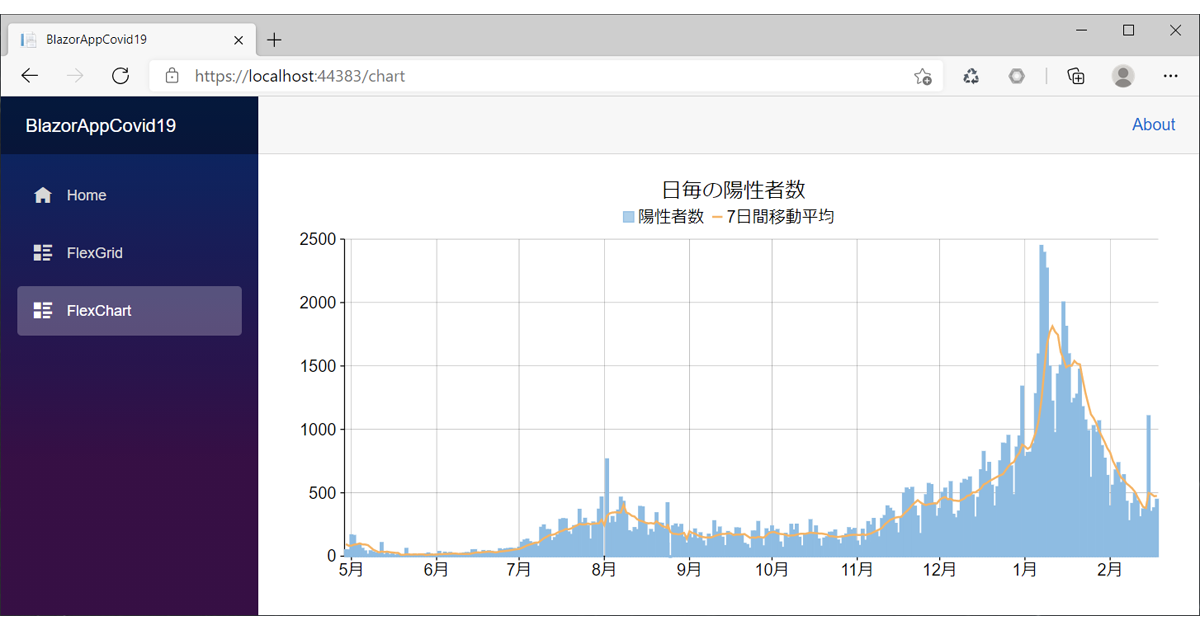Select the Home navigation icon in sidebar
Image resolution: width=1200 pixels, height=630 pixels.
coord(41,195)
